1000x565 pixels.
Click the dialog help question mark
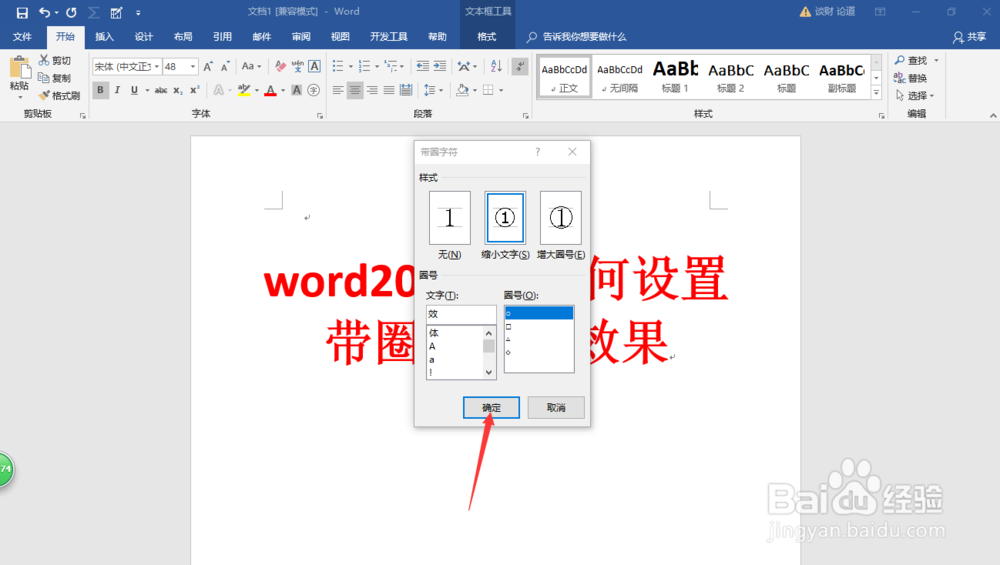click(x=538, y=152)
